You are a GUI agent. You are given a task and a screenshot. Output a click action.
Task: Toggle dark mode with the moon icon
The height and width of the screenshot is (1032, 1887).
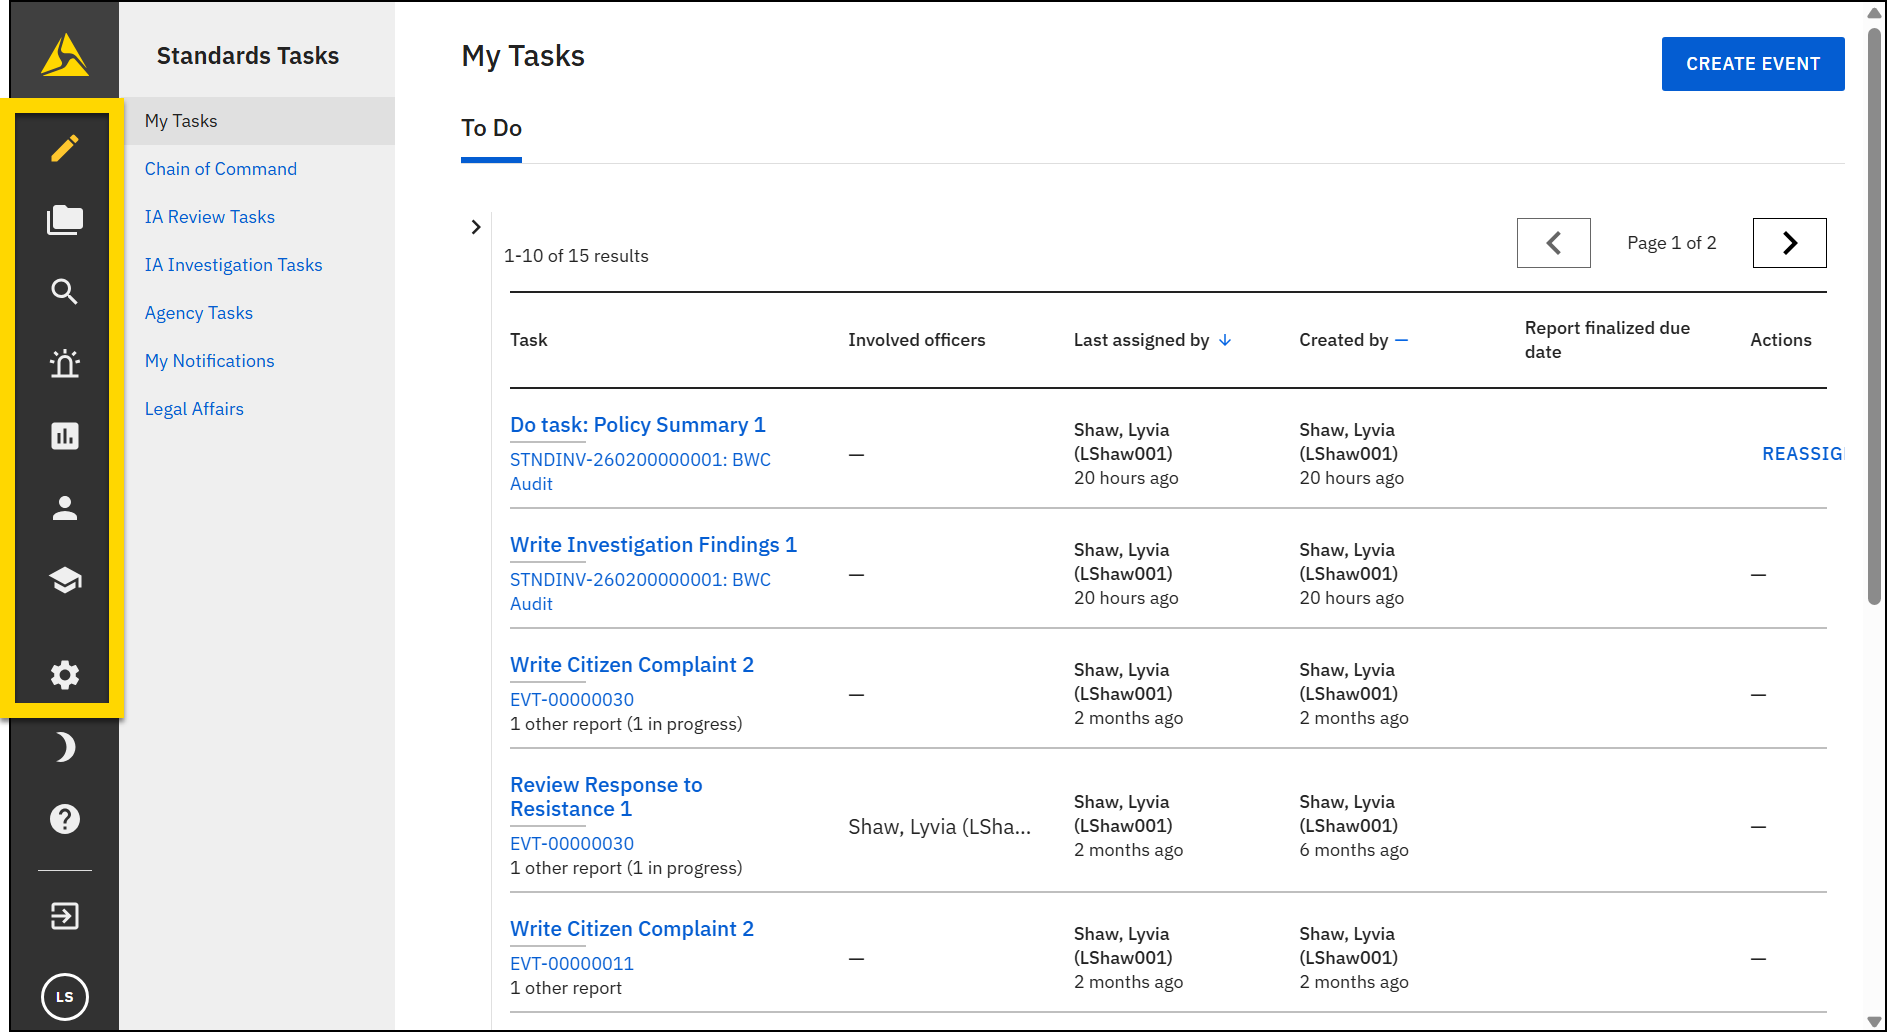pyautogui.click(x=65, y=747)
